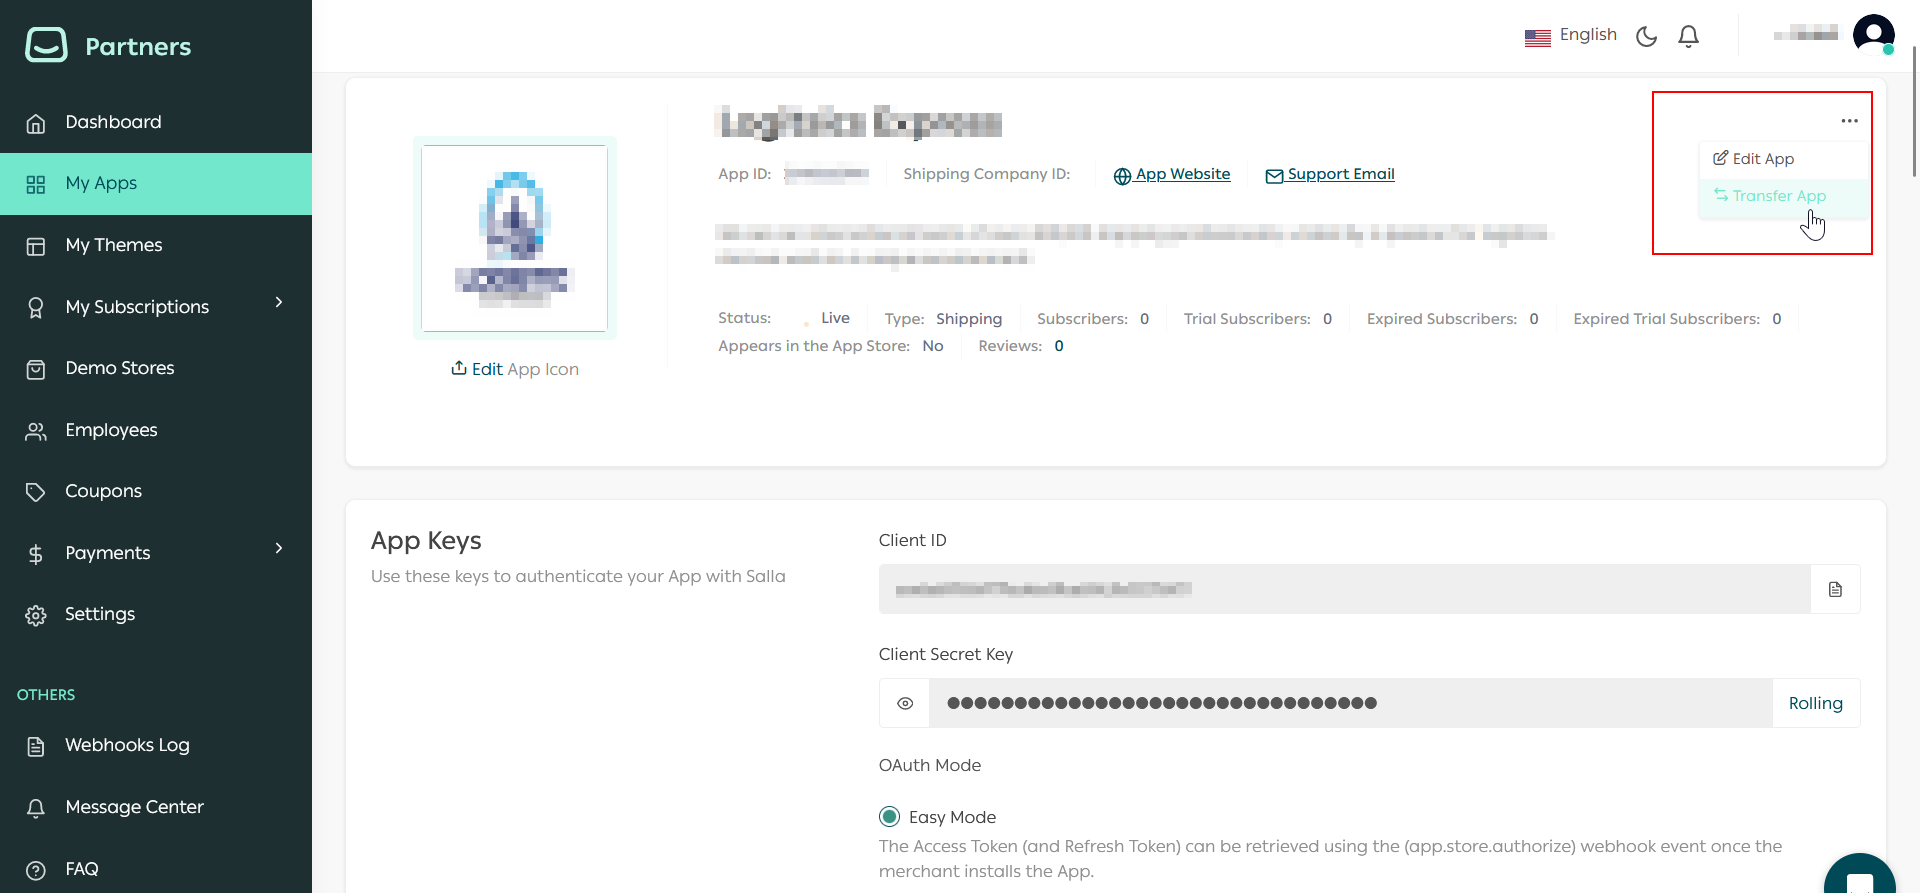Click the three-dots app options menu
This screenshot has height=893, width=1920.
click(x=1849, y=121)
